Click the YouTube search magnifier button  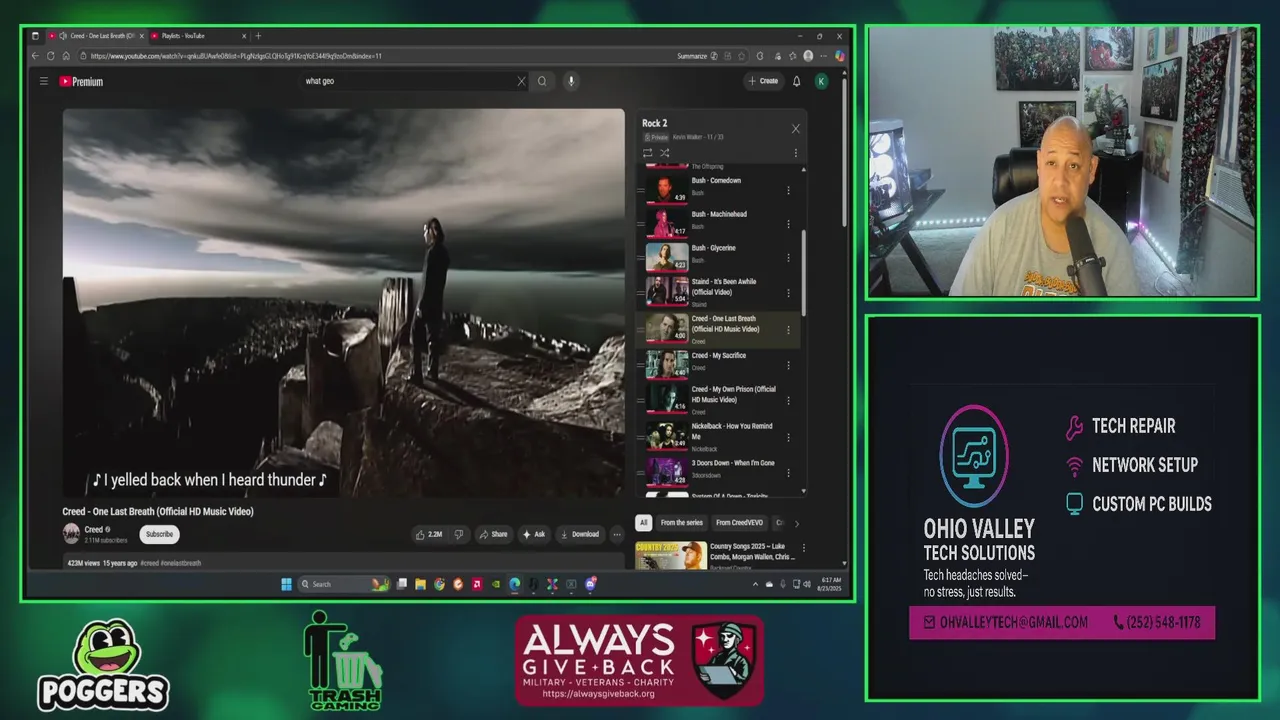(542, 81)
